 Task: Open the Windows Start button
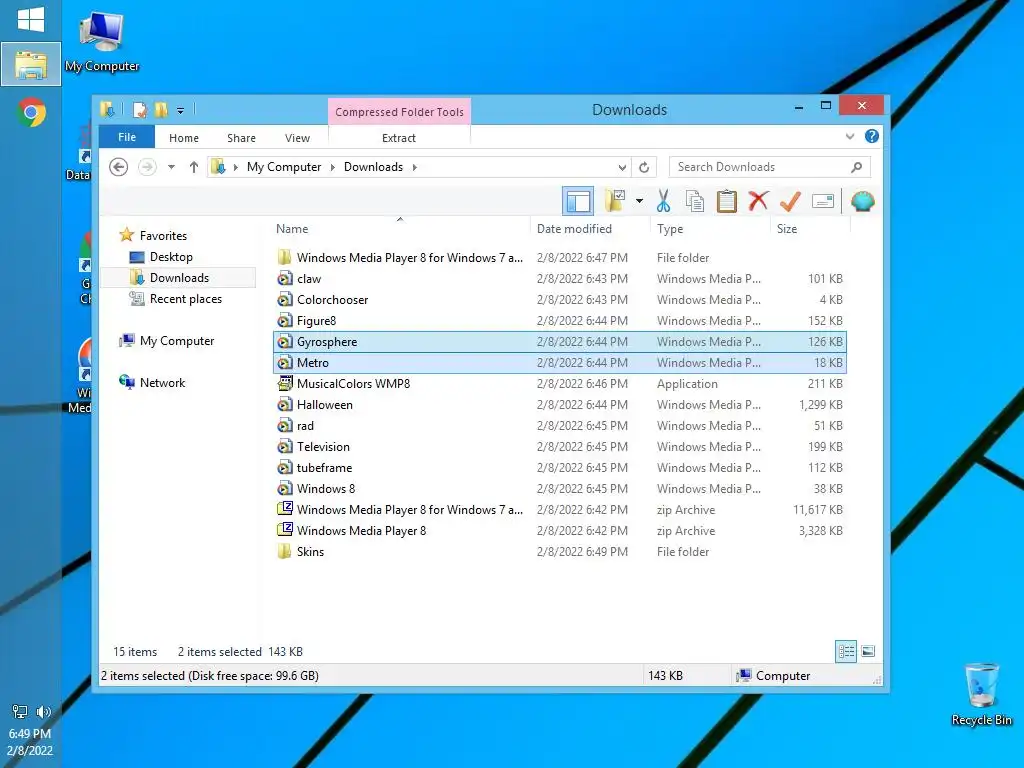(31, 20)
